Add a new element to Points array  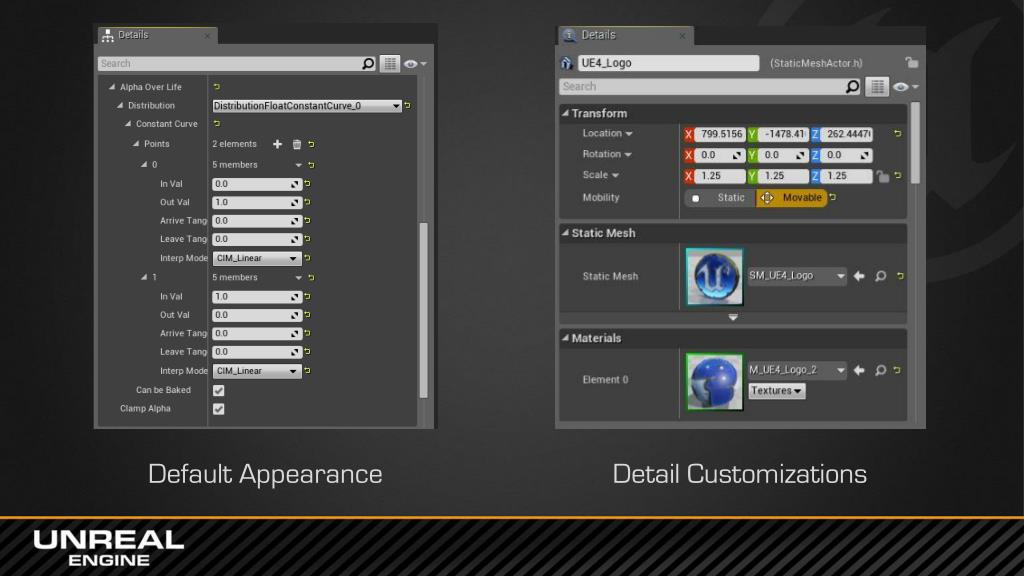point(278,144)
